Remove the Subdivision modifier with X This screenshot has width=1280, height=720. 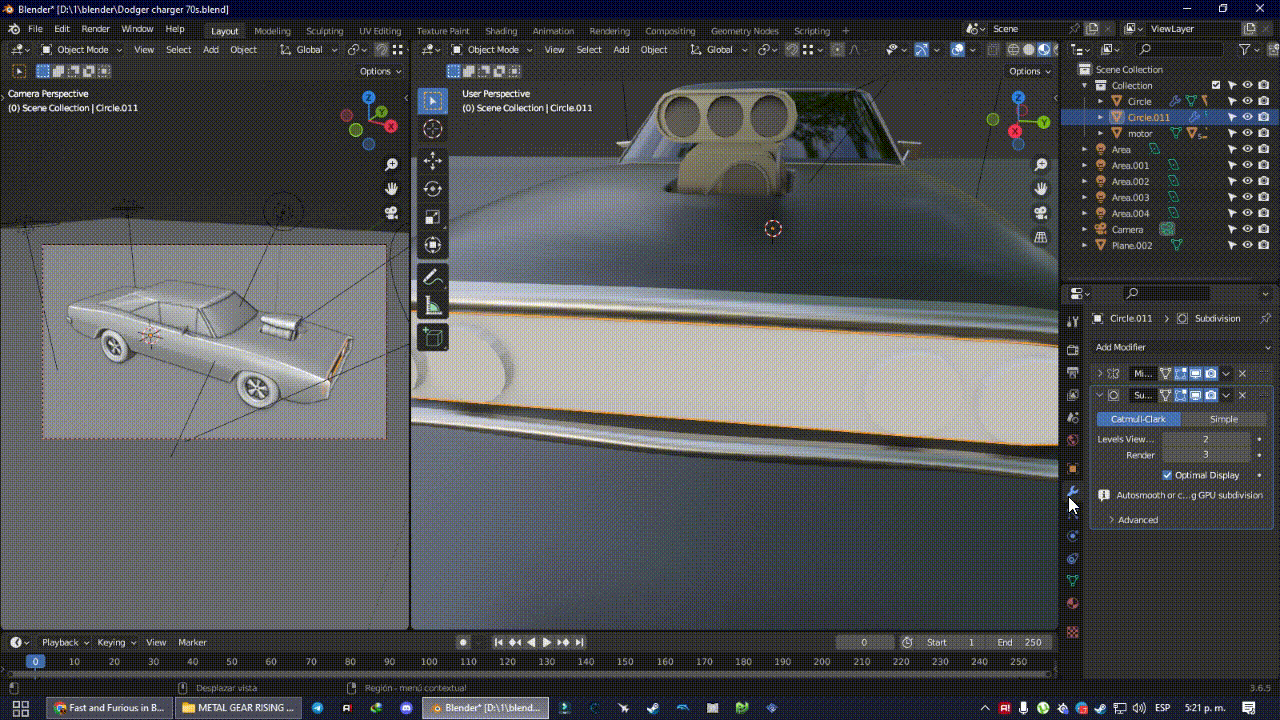[x=1243, y=395]
